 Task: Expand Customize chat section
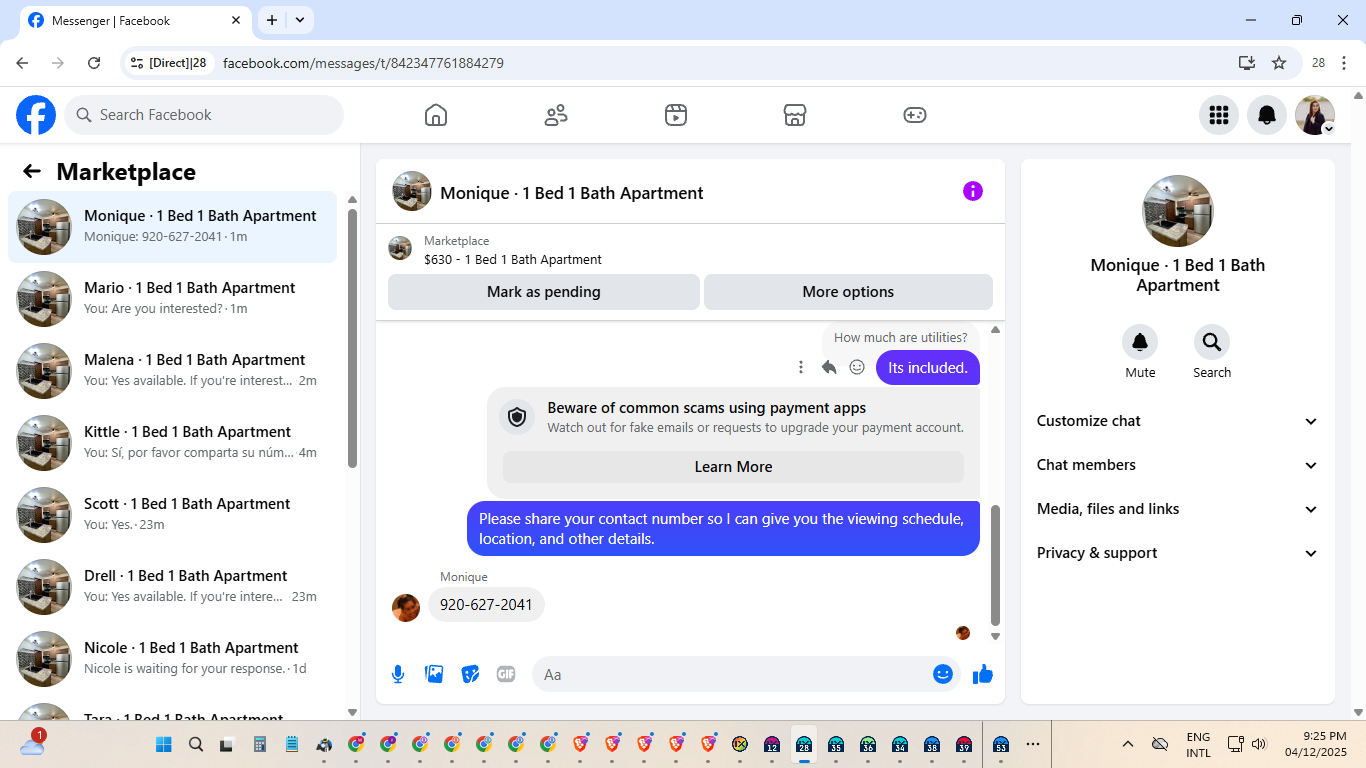(x=1178, y=421)
